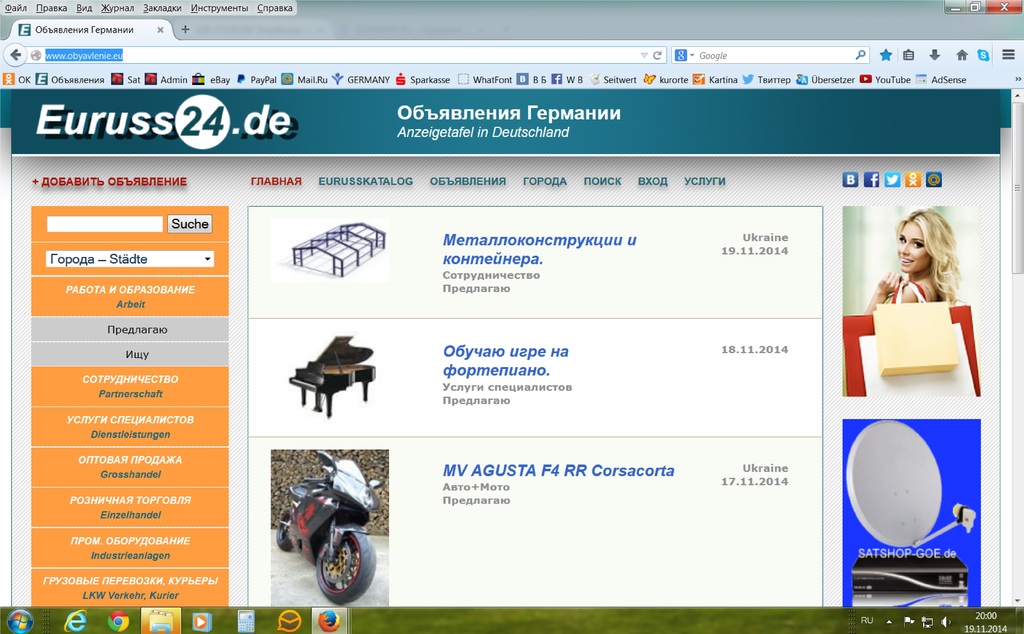Open the Файл menu
The image size is (1024, 634).
[16, 8]
